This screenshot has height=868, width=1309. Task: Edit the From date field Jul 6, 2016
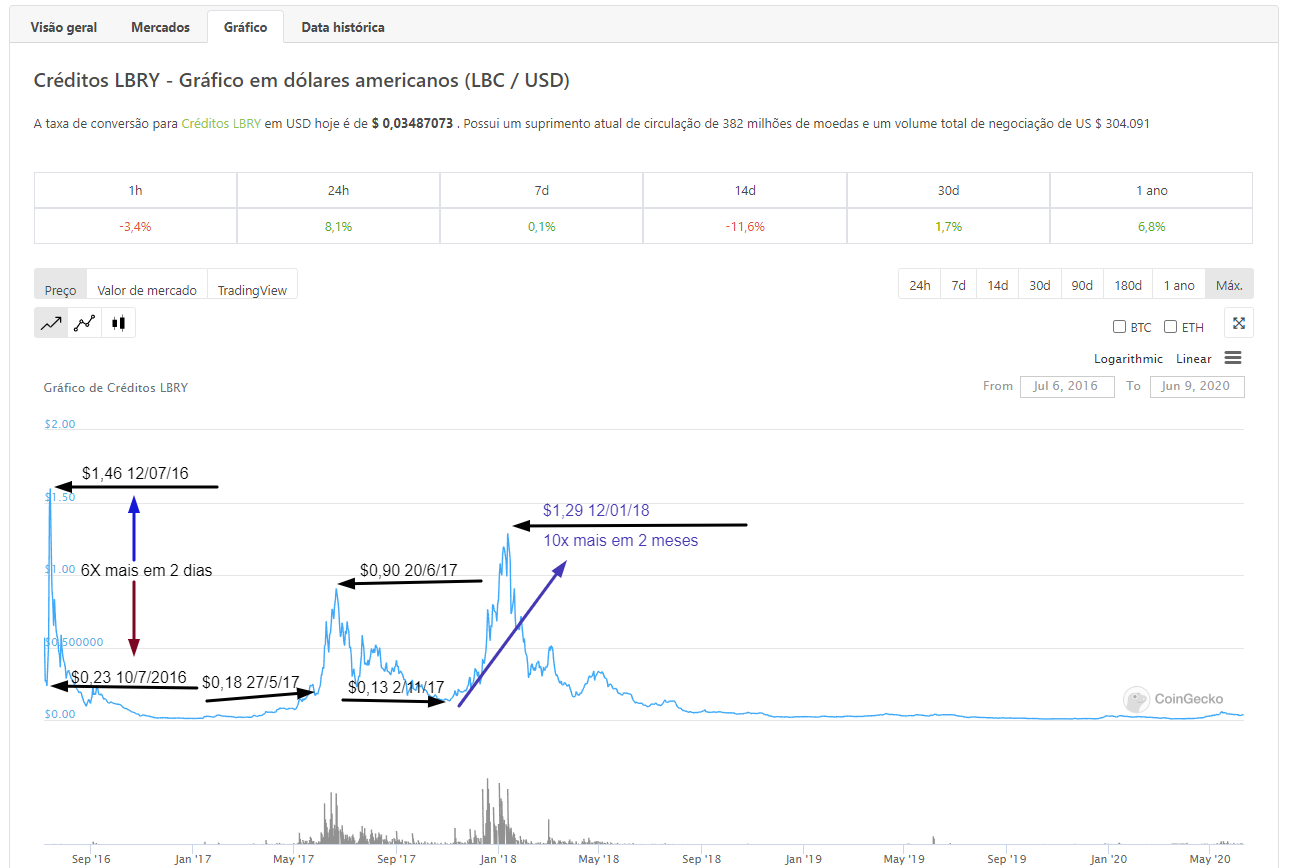(1067, 386)
